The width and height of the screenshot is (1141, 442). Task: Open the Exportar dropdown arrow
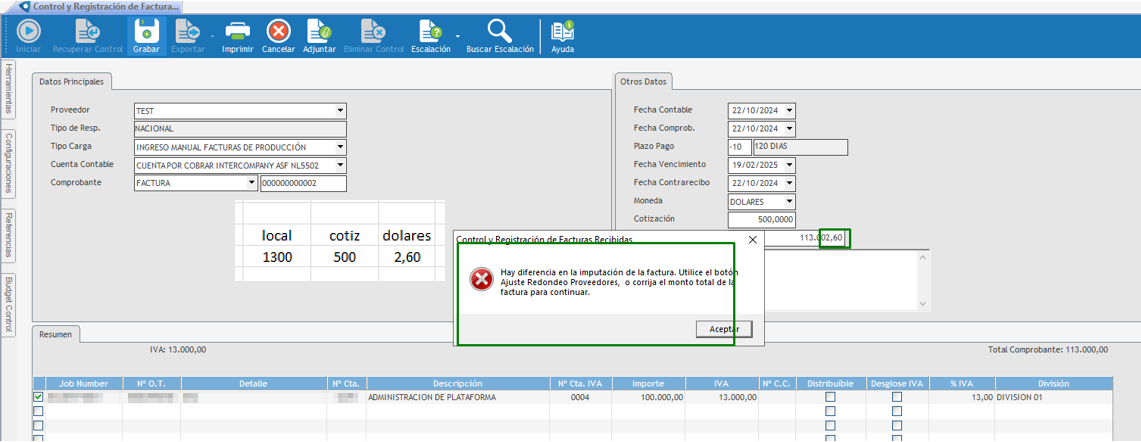(212, 36)
